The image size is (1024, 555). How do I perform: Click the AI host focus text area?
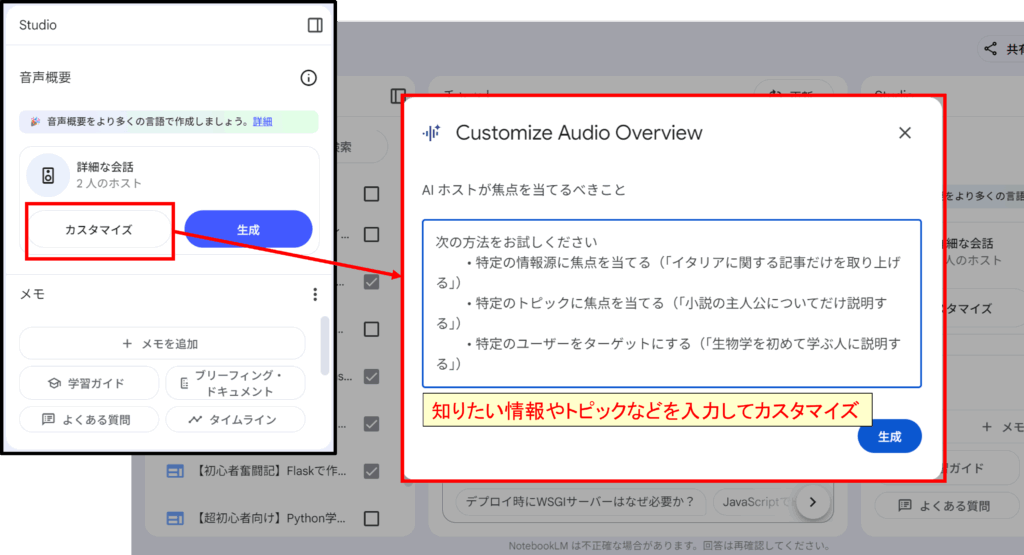pyautogui.click(x=671, y=304)
